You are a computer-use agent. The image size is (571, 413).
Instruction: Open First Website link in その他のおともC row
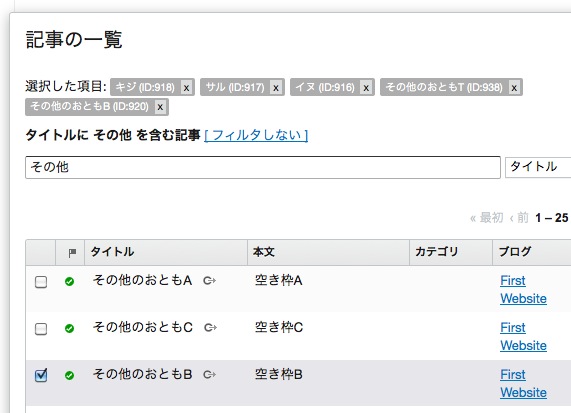point(523,337)
